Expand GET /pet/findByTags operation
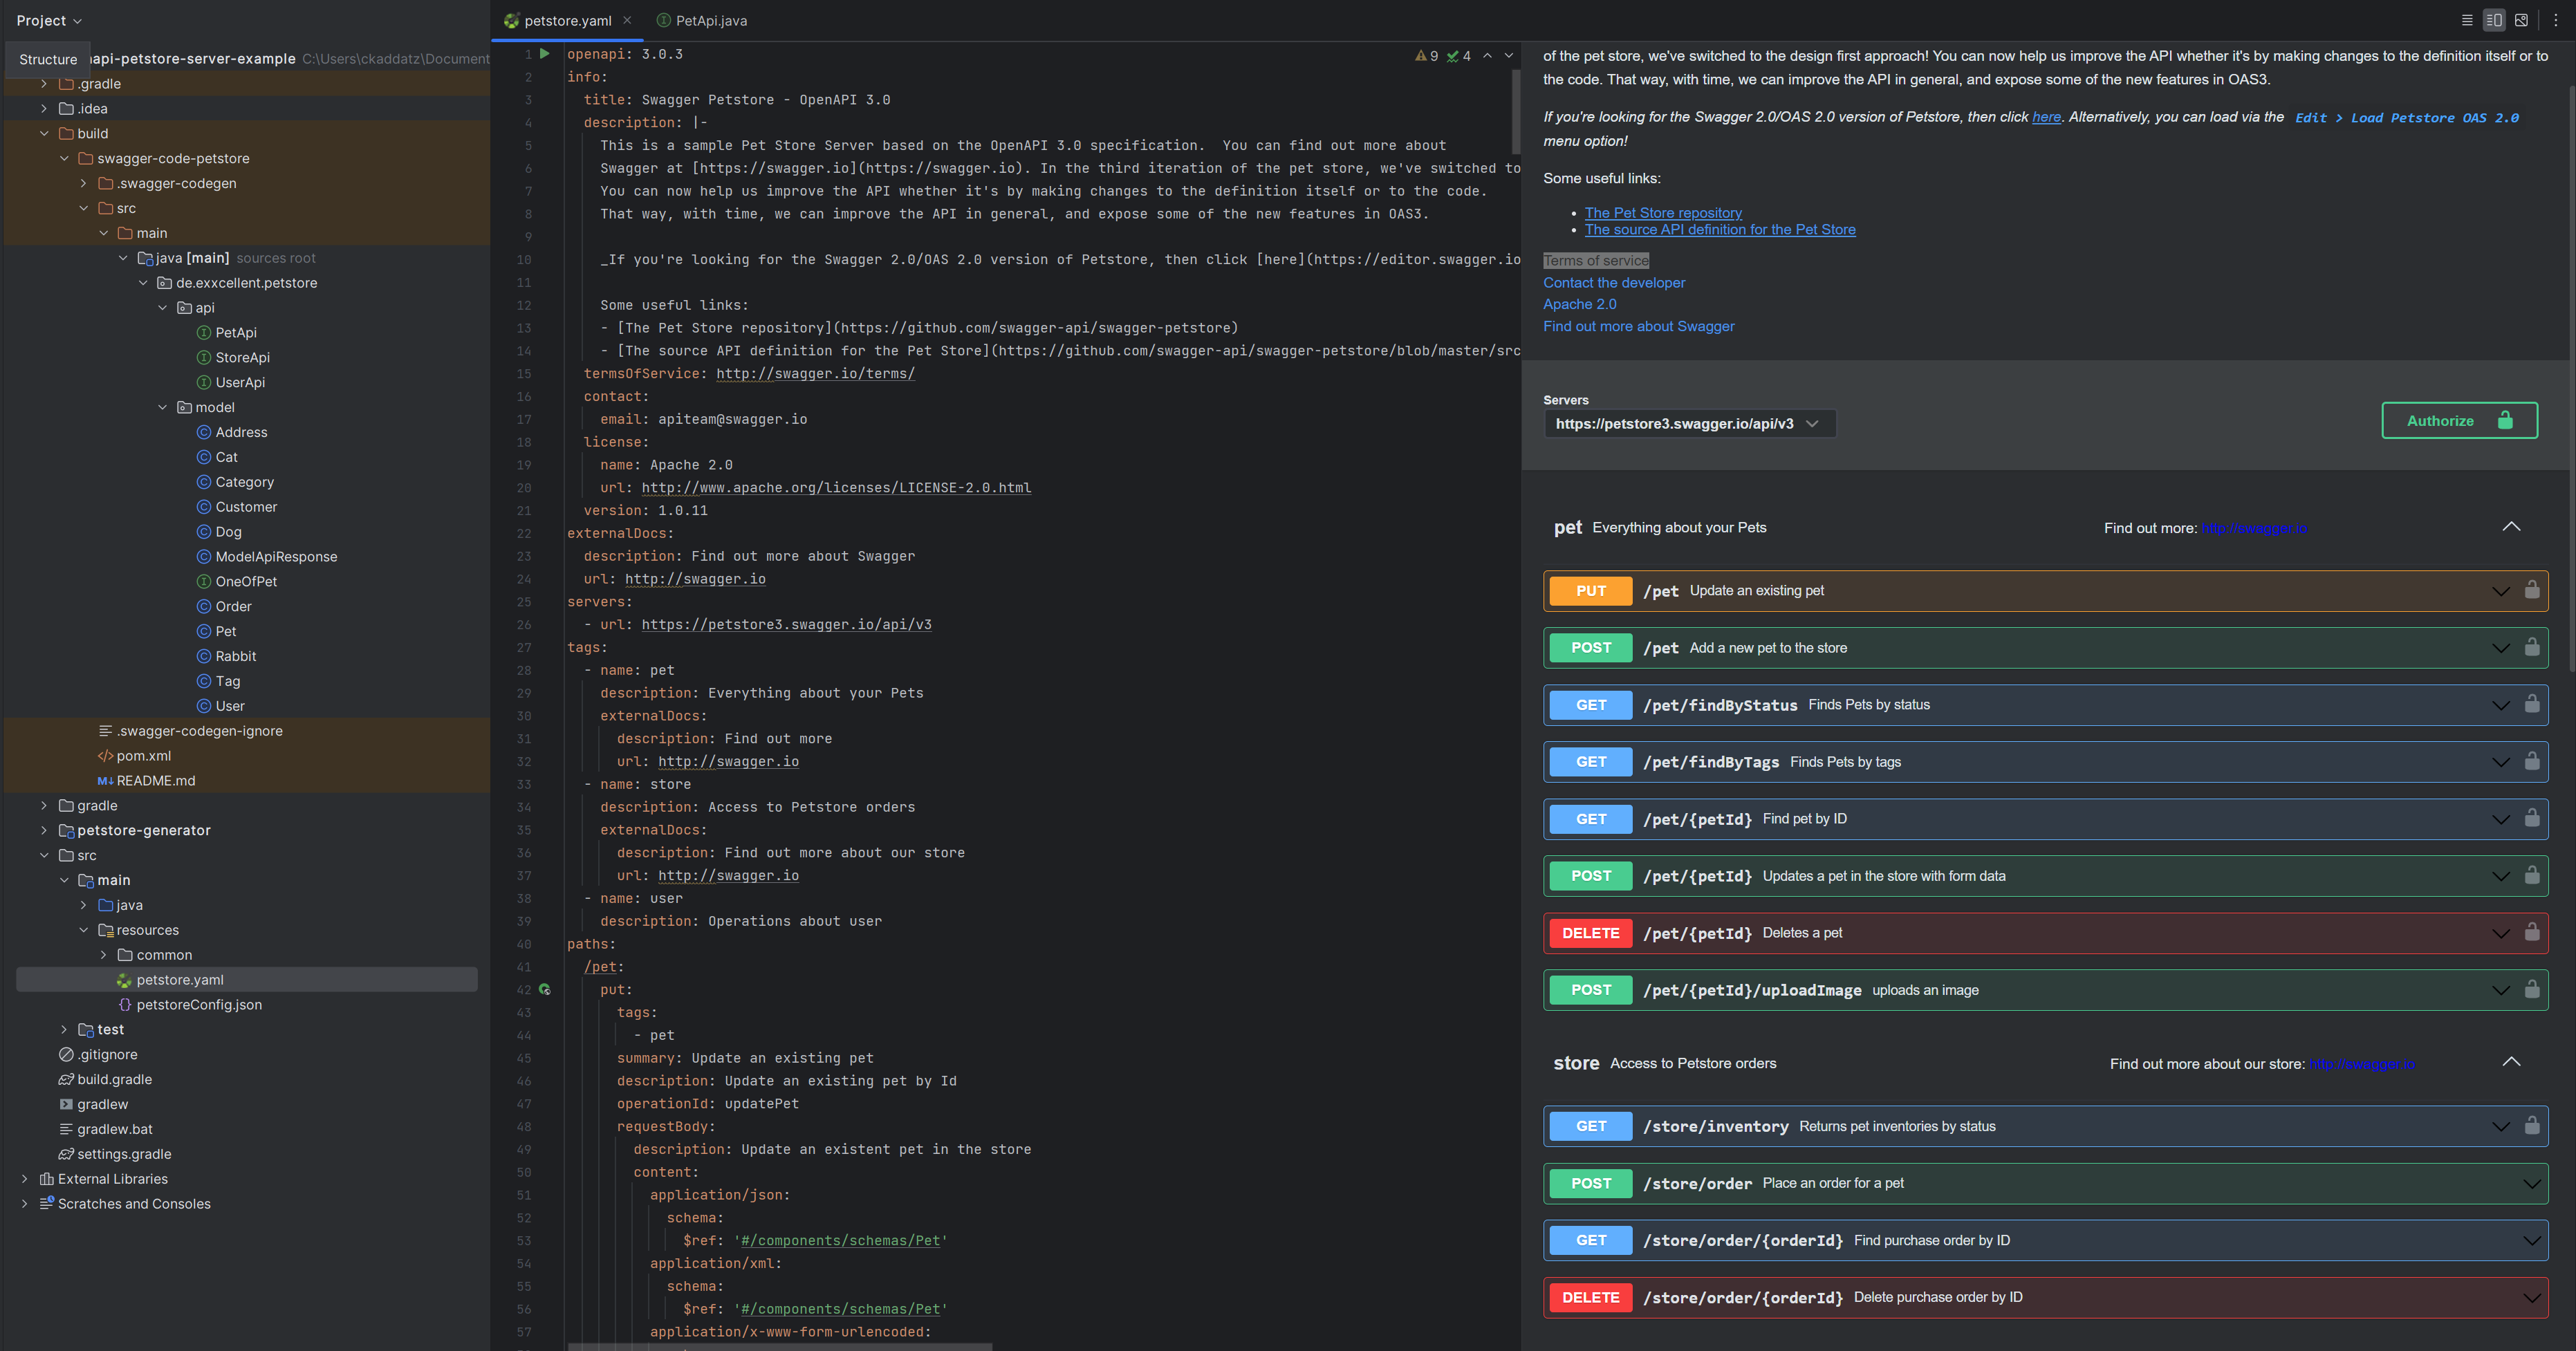2576x1351 pixels. (x=2501, y=763)
